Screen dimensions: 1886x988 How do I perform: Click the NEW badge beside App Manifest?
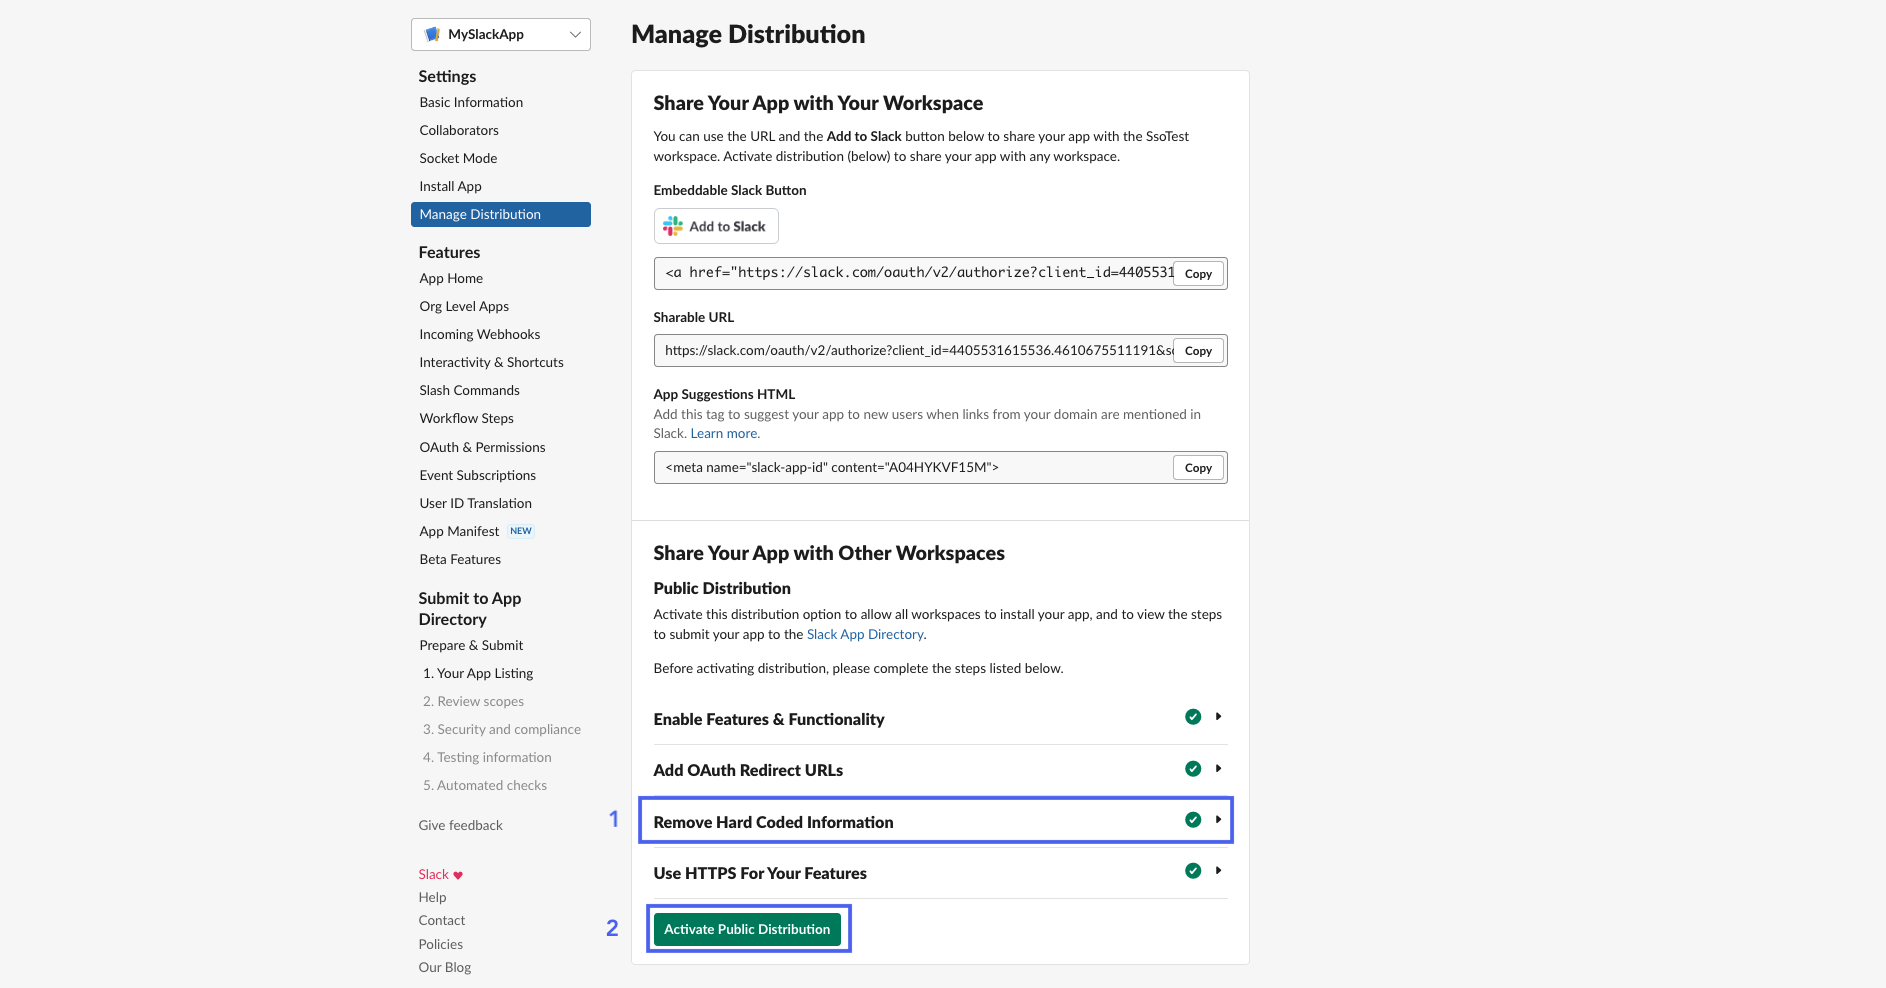pos(521,531)
